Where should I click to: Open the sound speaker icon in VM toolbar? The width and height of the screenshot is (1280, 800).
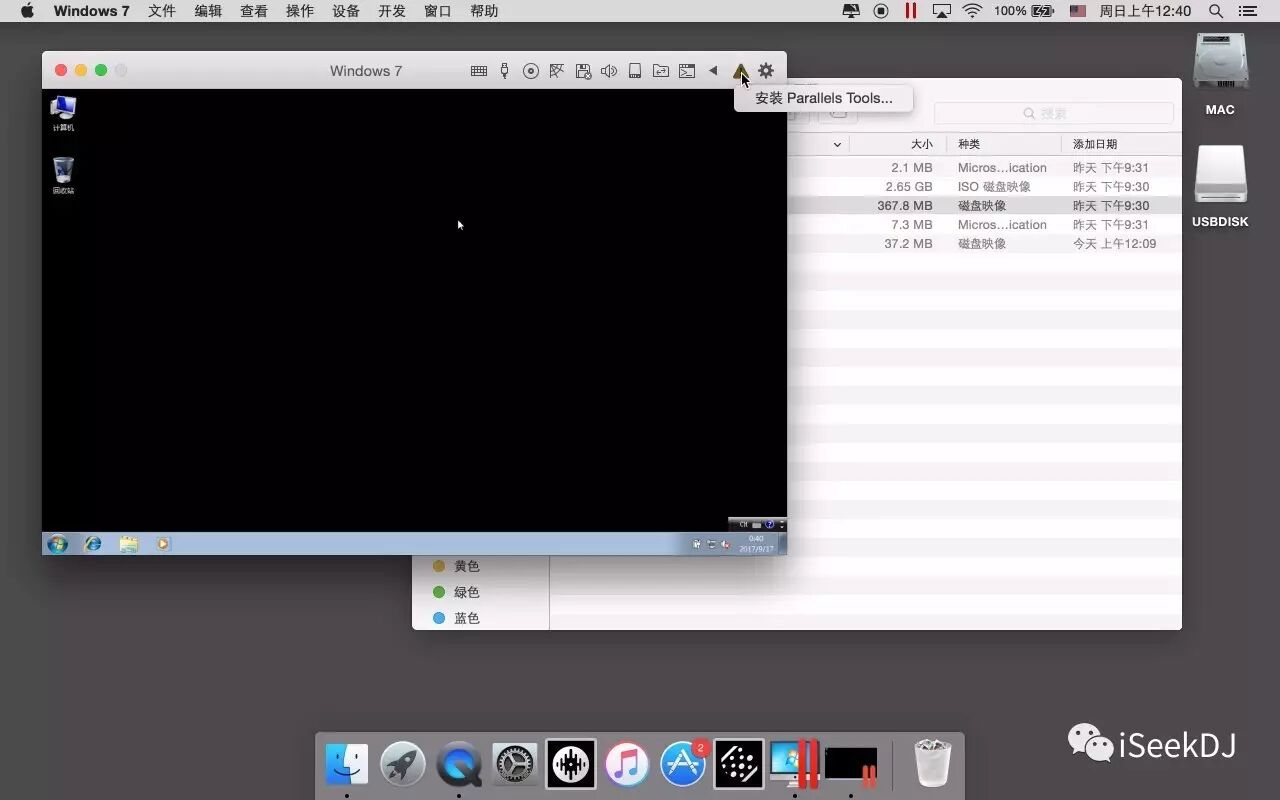pyautogui.click(x=609, y=71)
